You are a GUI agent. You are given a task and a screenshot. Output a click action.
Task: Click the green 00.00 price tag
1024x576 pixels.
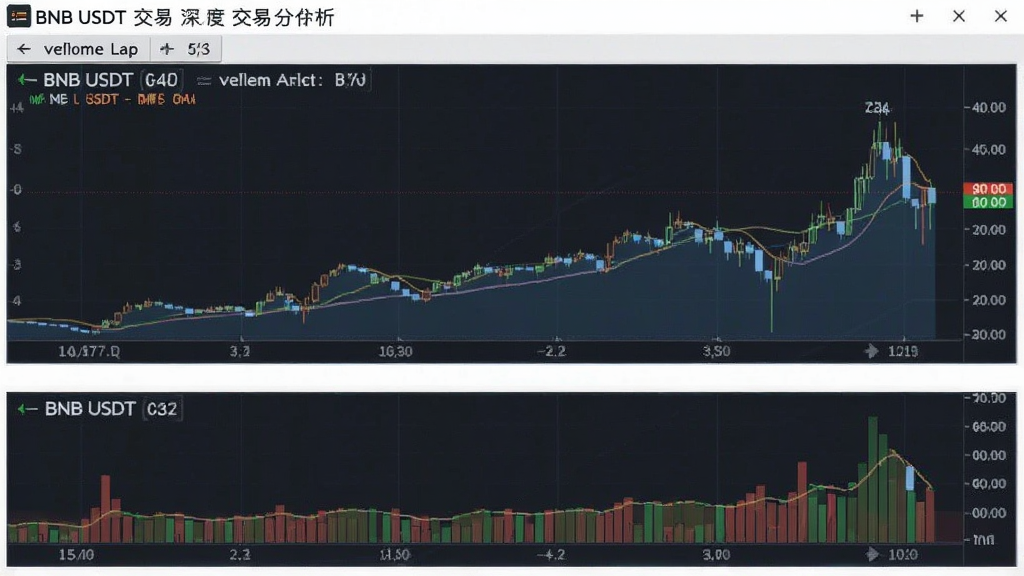989,202
